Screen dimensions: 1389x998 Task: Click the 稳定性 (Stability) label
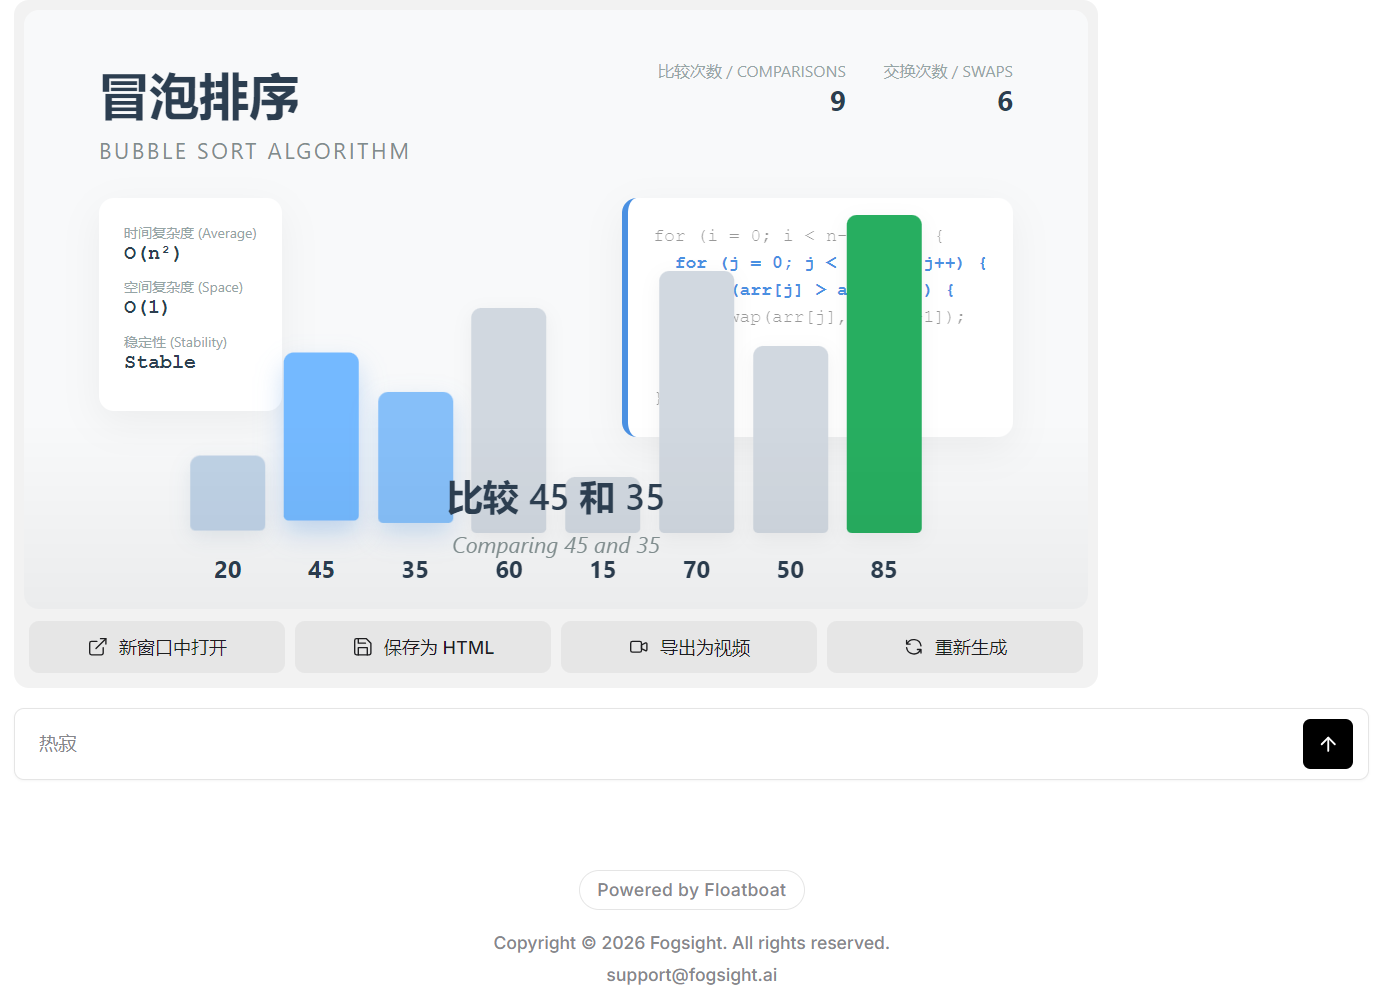[175, 342]
